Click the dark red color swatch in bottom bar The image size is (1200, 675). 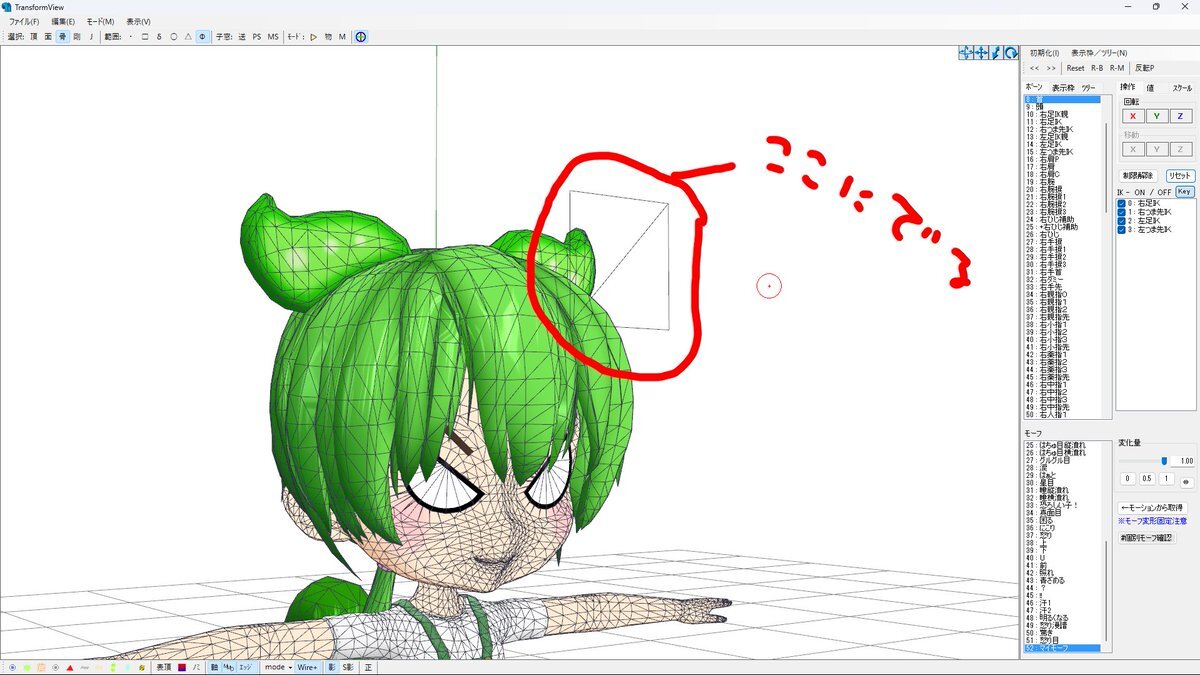click(181, 667)
